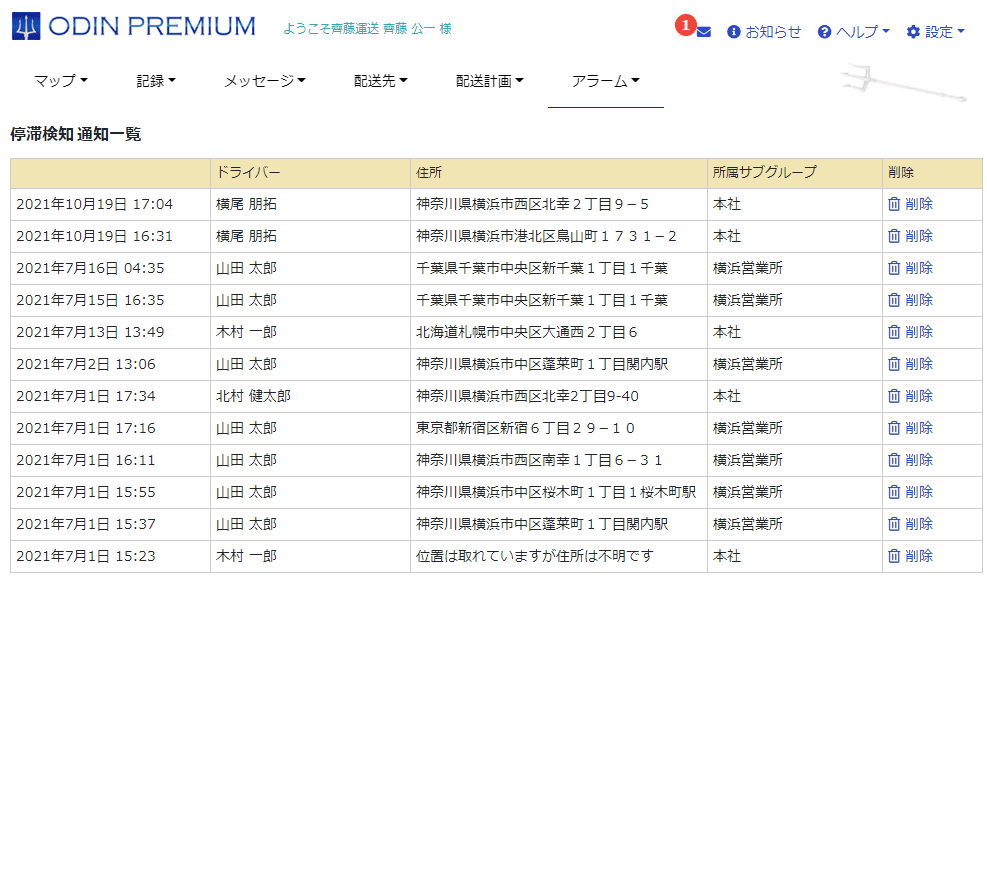Viewport: 987px width, 872px height.
Task: Open the 配送計画 menu
Action: (489, 81)
